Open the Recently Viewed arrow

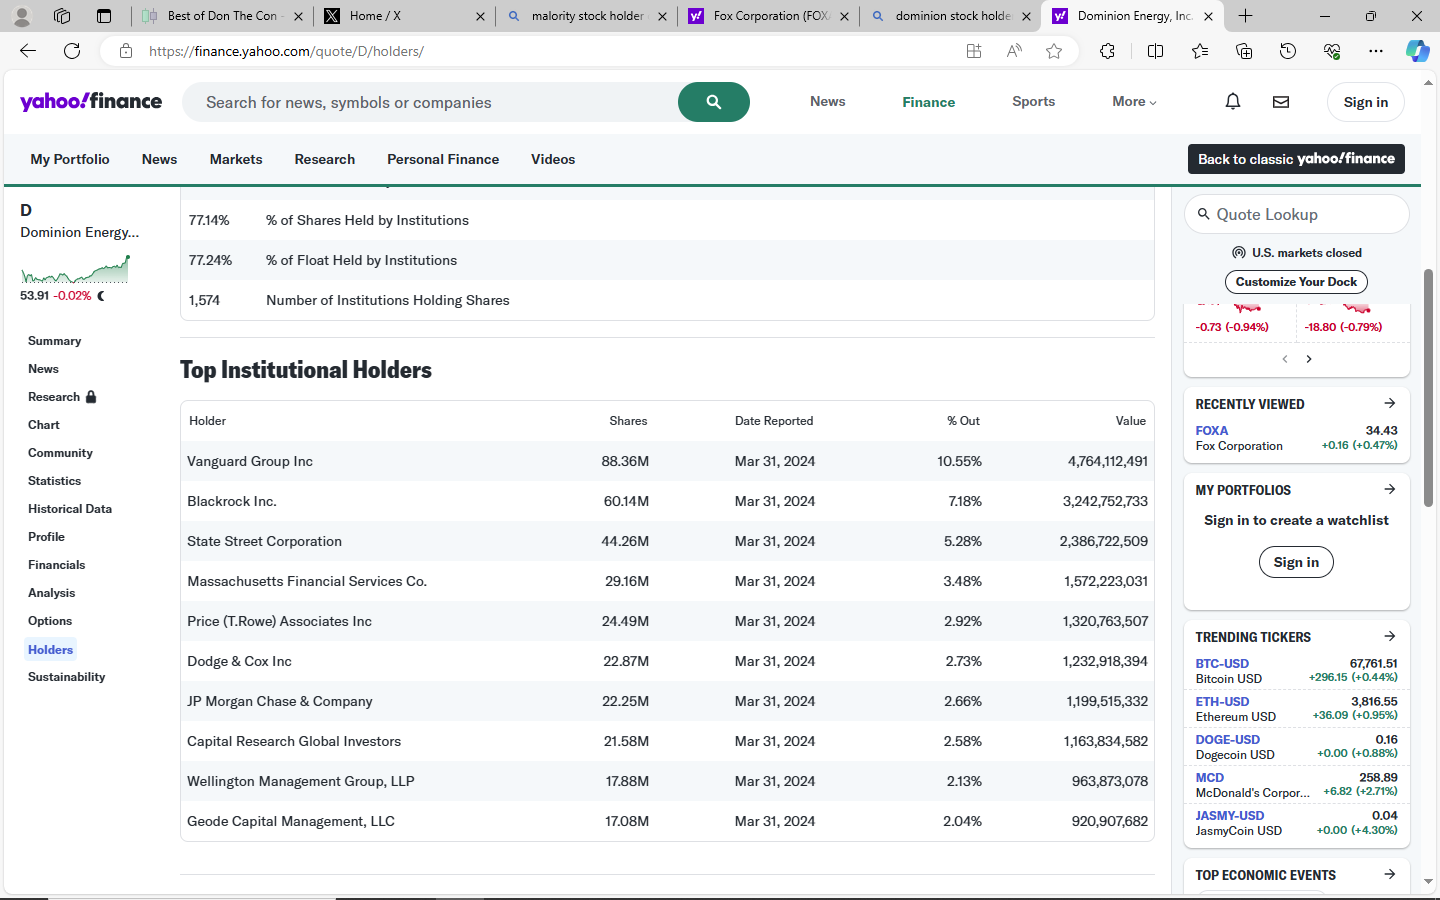[x=1390, y=403]
